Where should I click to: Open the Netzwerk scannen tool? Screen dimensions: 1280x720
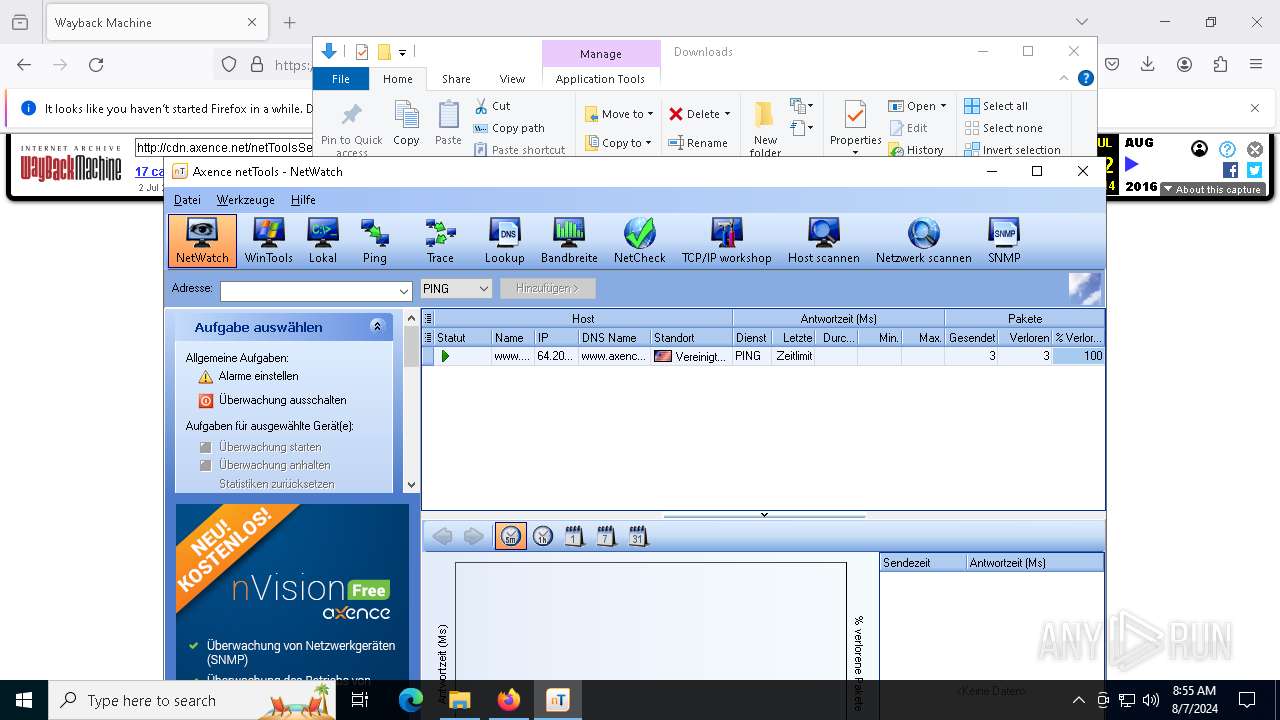(x=923, y=241)
